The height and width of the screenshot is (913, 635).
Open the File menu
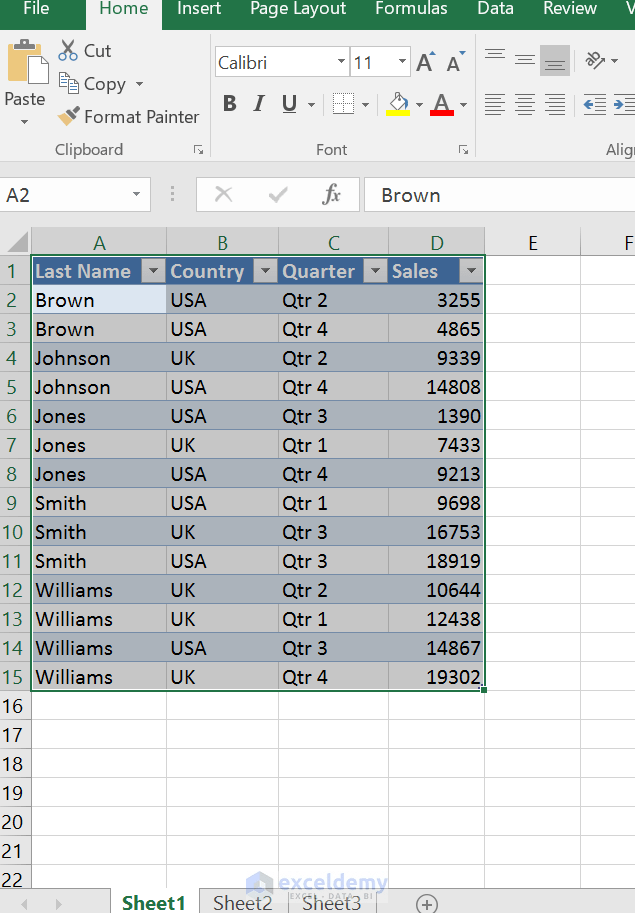(x=39, y=9)
